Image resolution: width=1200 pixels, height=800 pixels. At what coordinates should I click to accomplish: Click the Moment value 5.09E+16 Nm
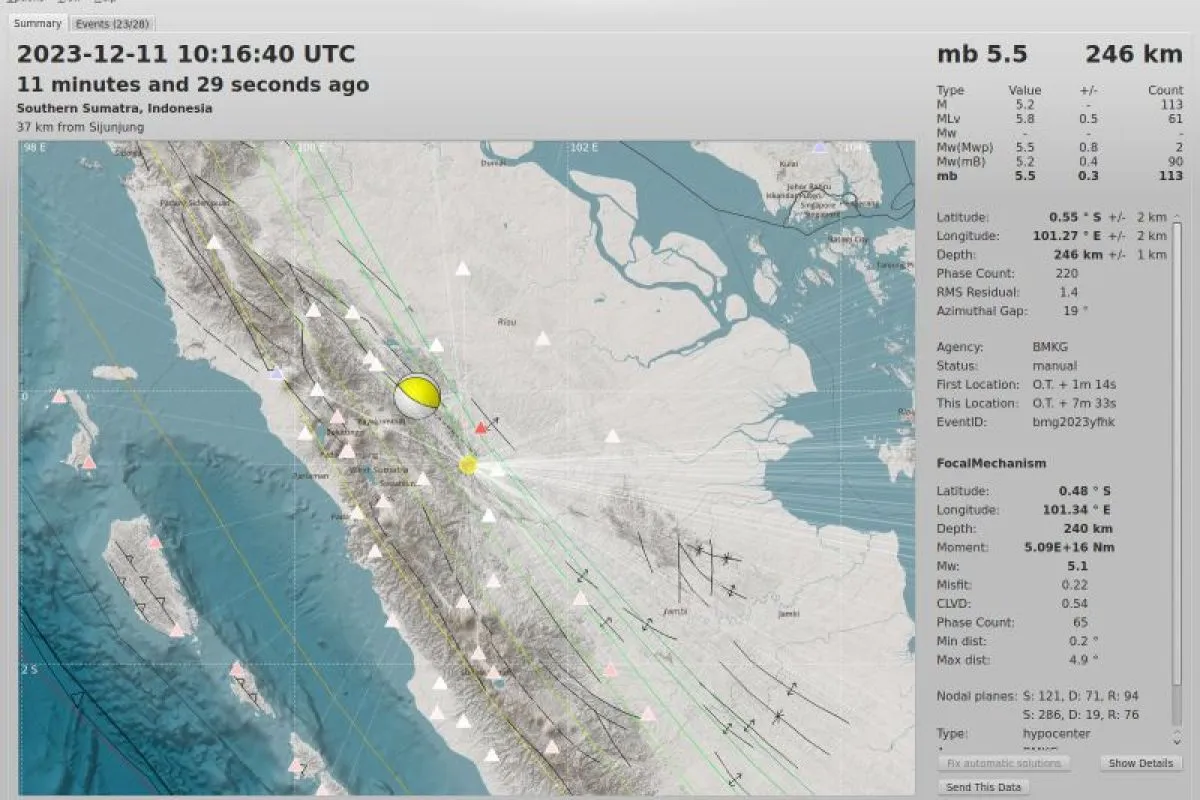1069,547
